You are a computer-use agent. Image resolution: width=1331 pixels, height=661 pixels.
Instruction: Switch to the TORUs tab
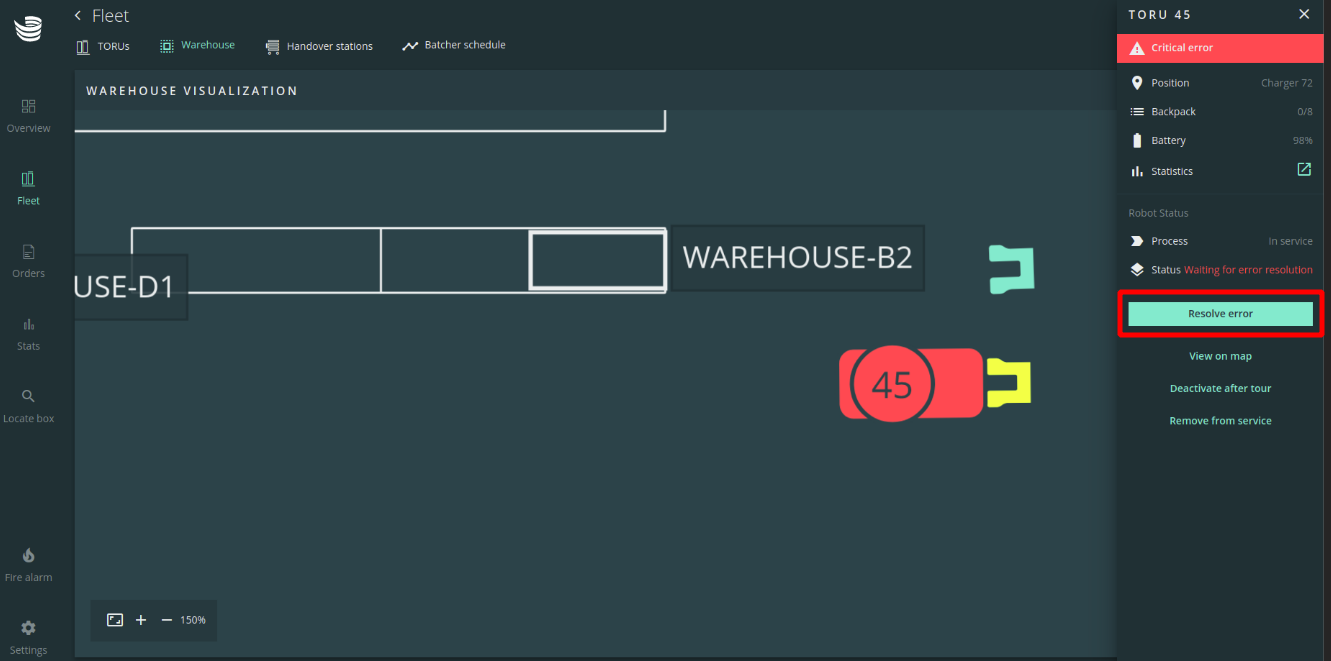[104, 46]
